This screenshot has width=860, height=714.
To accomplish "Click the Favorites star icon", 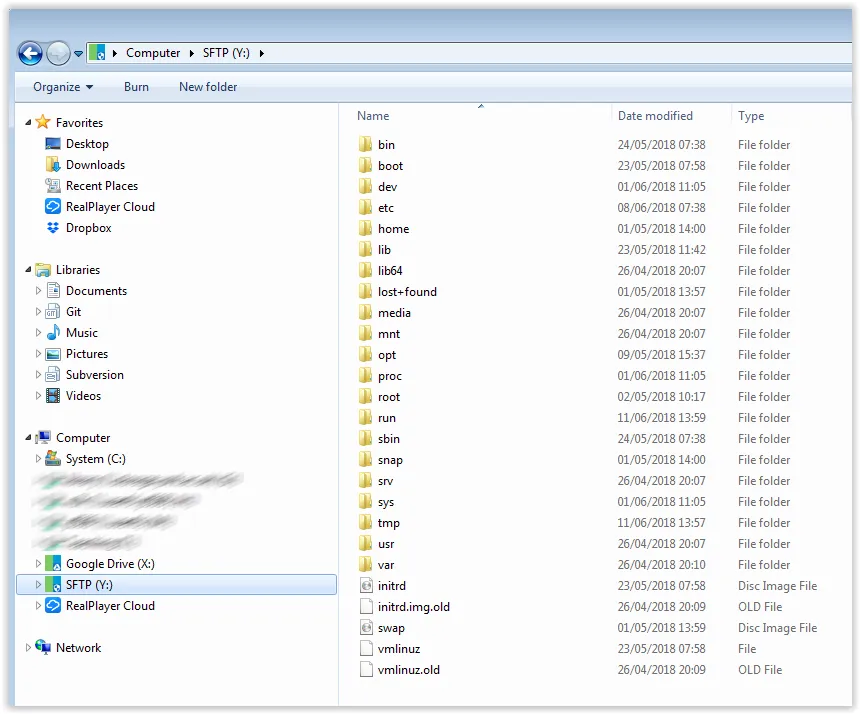I will [x=43, y=122].
